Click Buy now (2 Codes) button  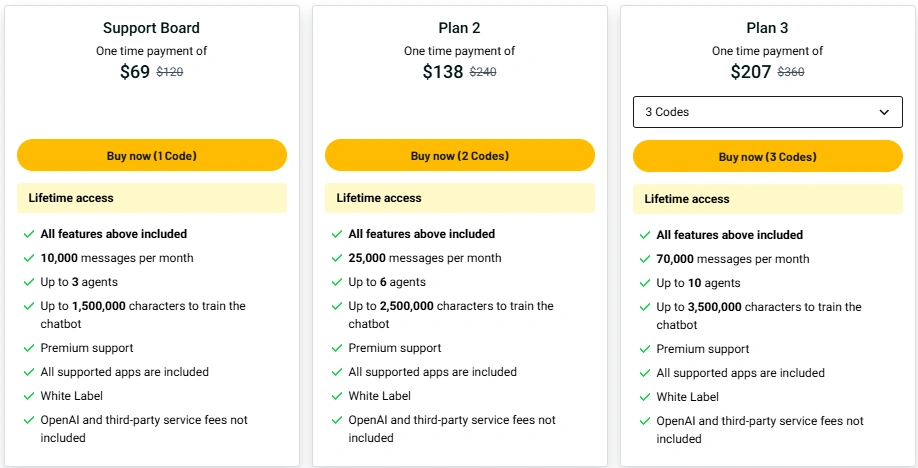point(460,155)
